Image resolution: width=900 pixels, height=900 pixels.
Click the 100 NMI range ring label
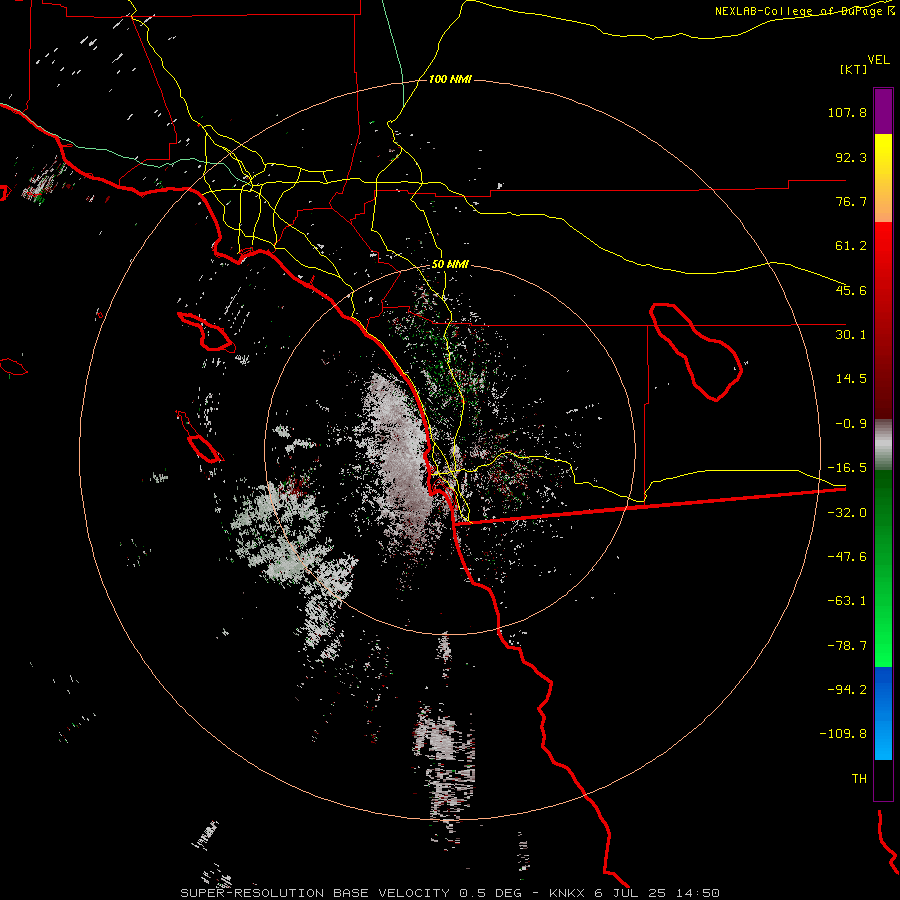[450, 79]
